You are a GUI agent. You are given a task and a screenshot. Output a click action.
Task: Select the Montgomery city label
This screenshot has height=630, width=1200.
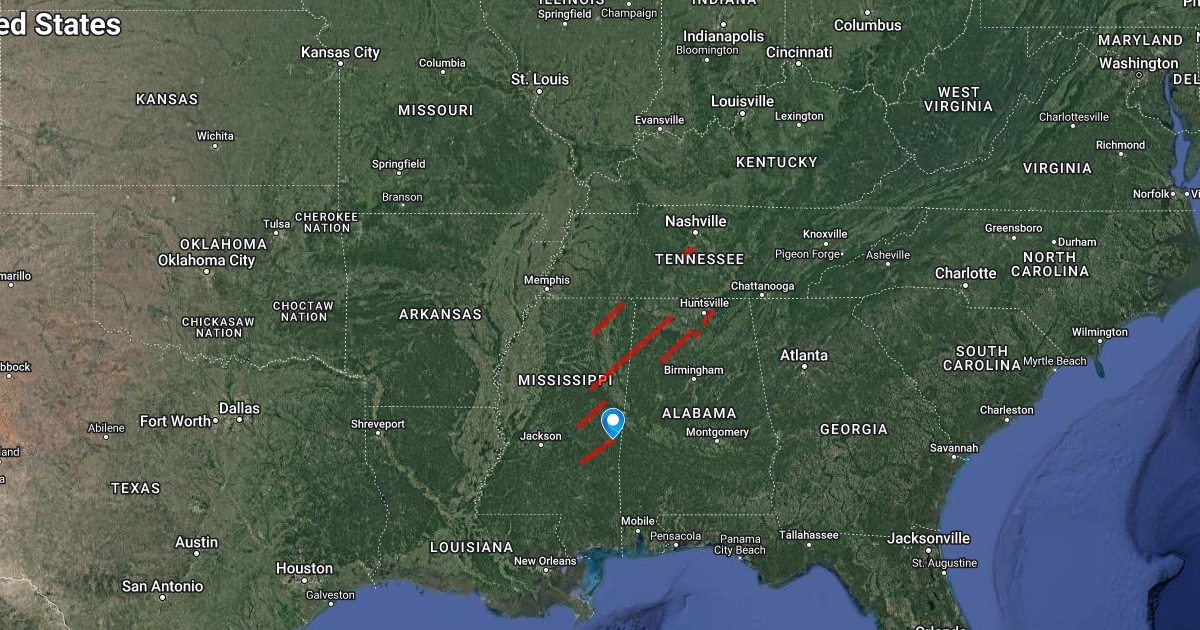(x=717, y=432)
